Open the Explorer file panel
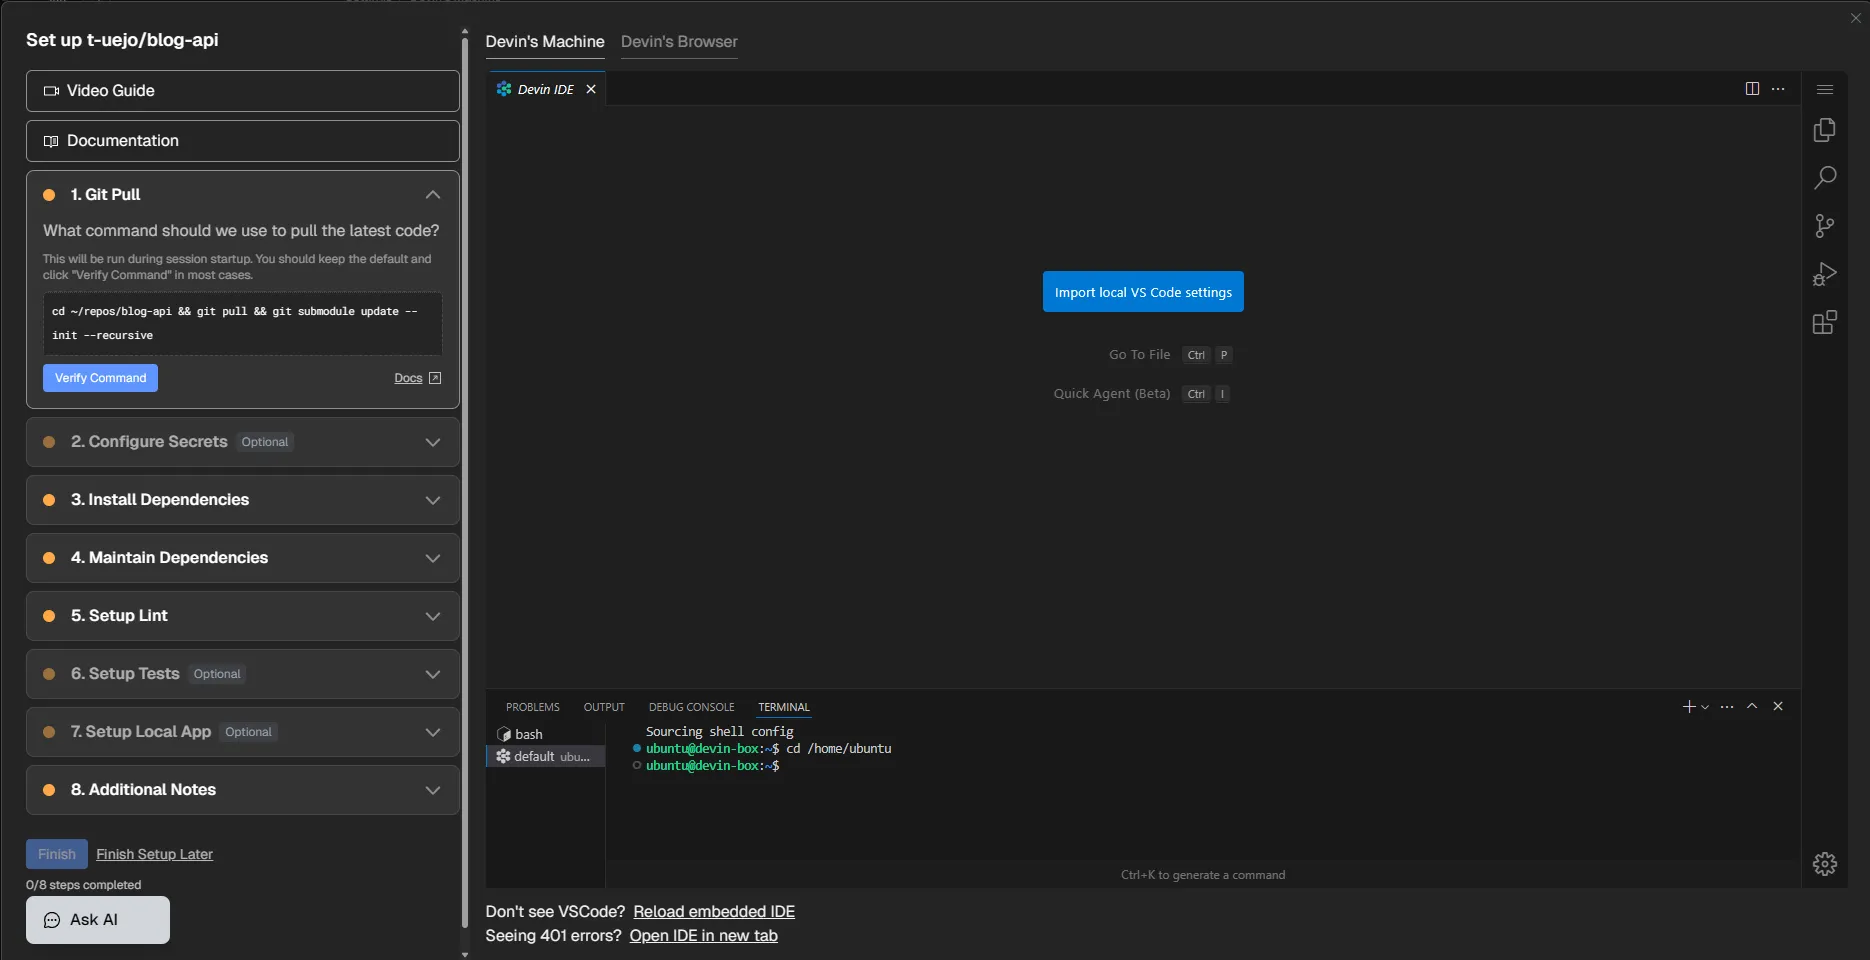Viewport: 1870px width, 960px height. click(1825, 130)
